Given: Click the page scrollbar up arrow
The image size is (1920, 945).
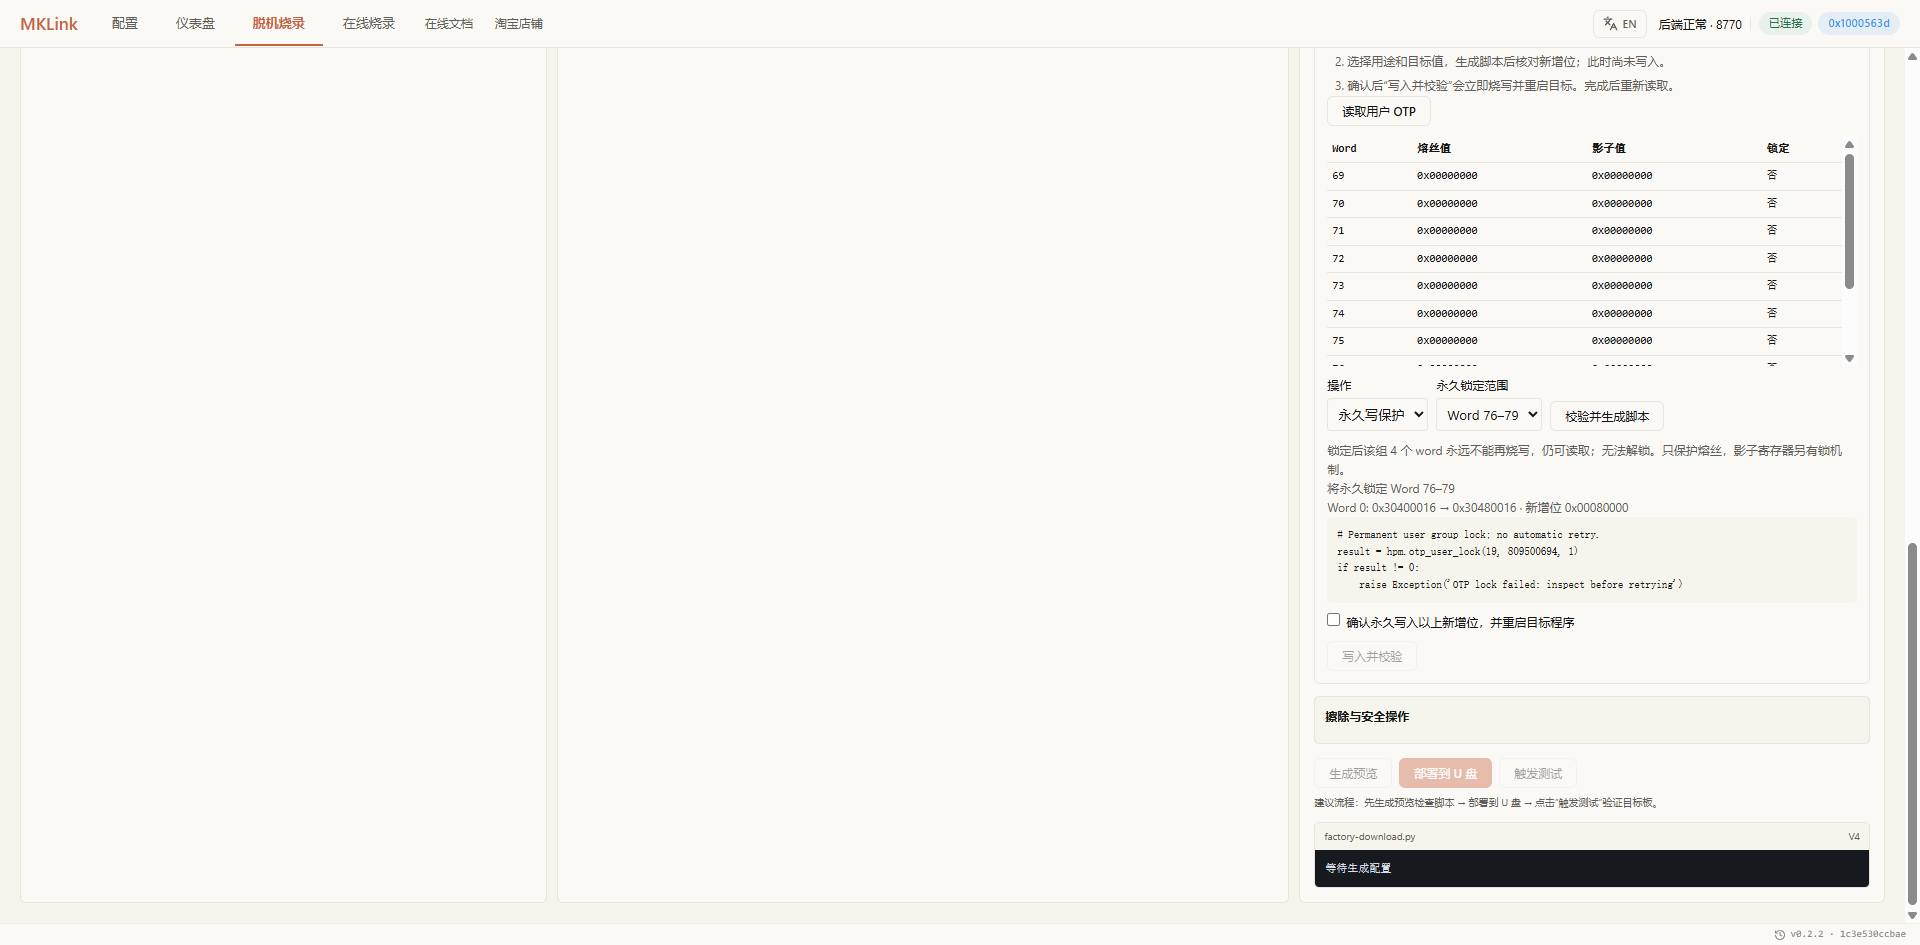Looking at the screenshot, I should 1912,57.
